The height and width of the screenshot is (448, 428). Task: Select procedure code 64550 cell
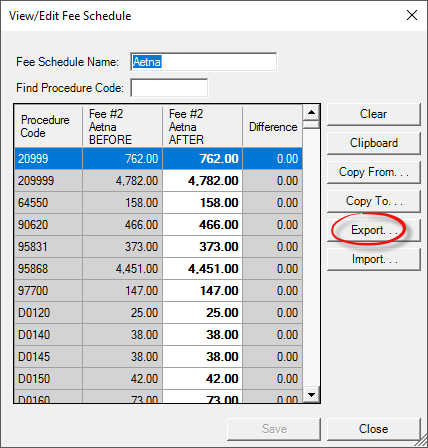(x=49, y=203)
